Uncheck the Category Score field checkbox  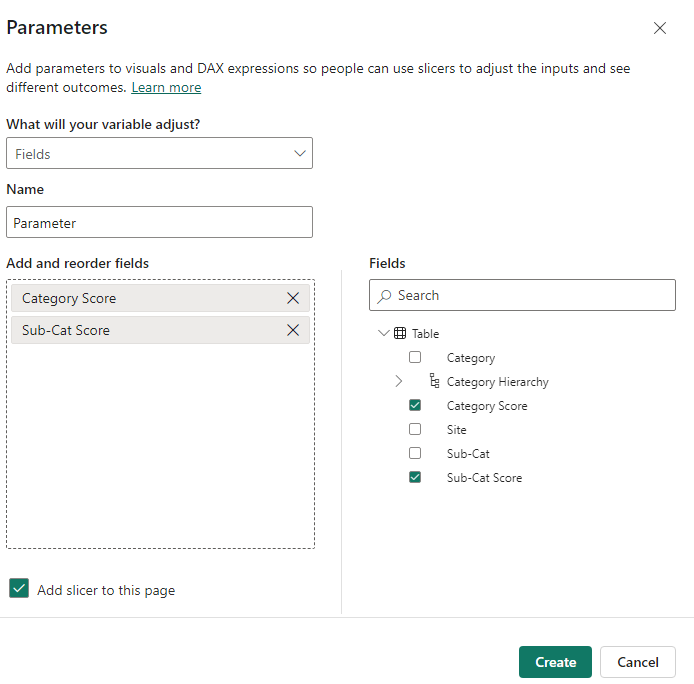(x=415, y=405)
